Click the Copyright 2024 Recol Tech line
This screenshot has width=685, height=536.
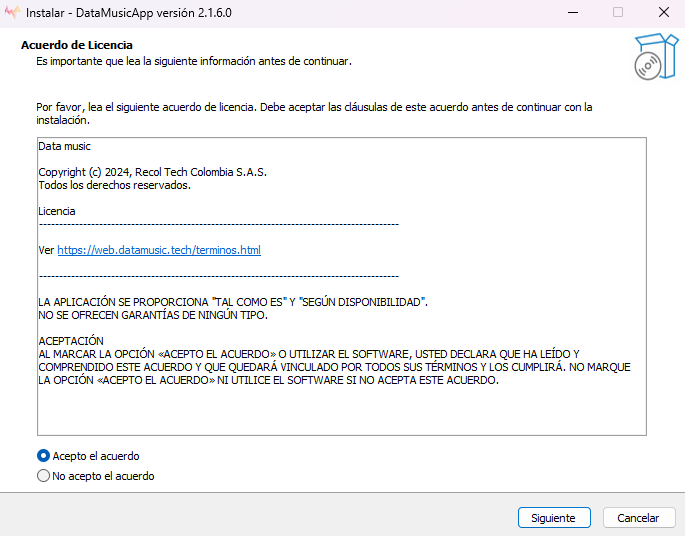pyautogui.click(x=152, y=172)
